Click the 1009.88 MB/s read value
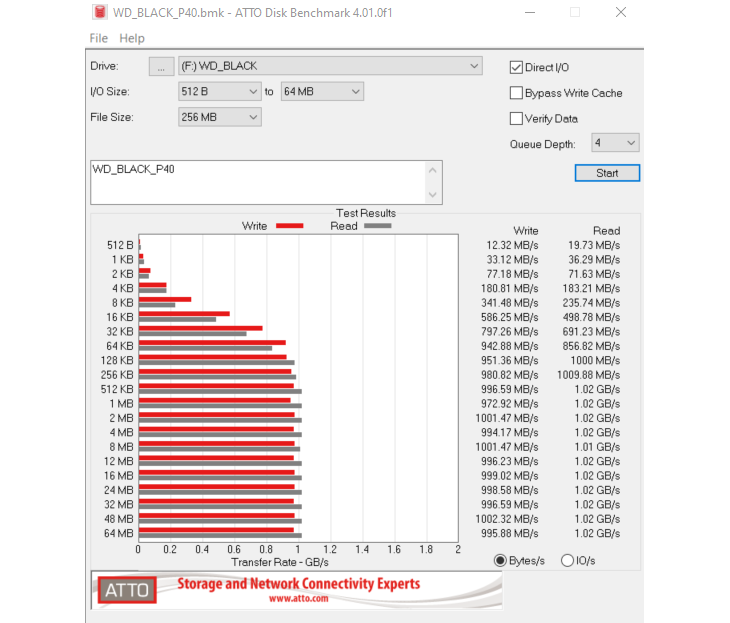 588,375
